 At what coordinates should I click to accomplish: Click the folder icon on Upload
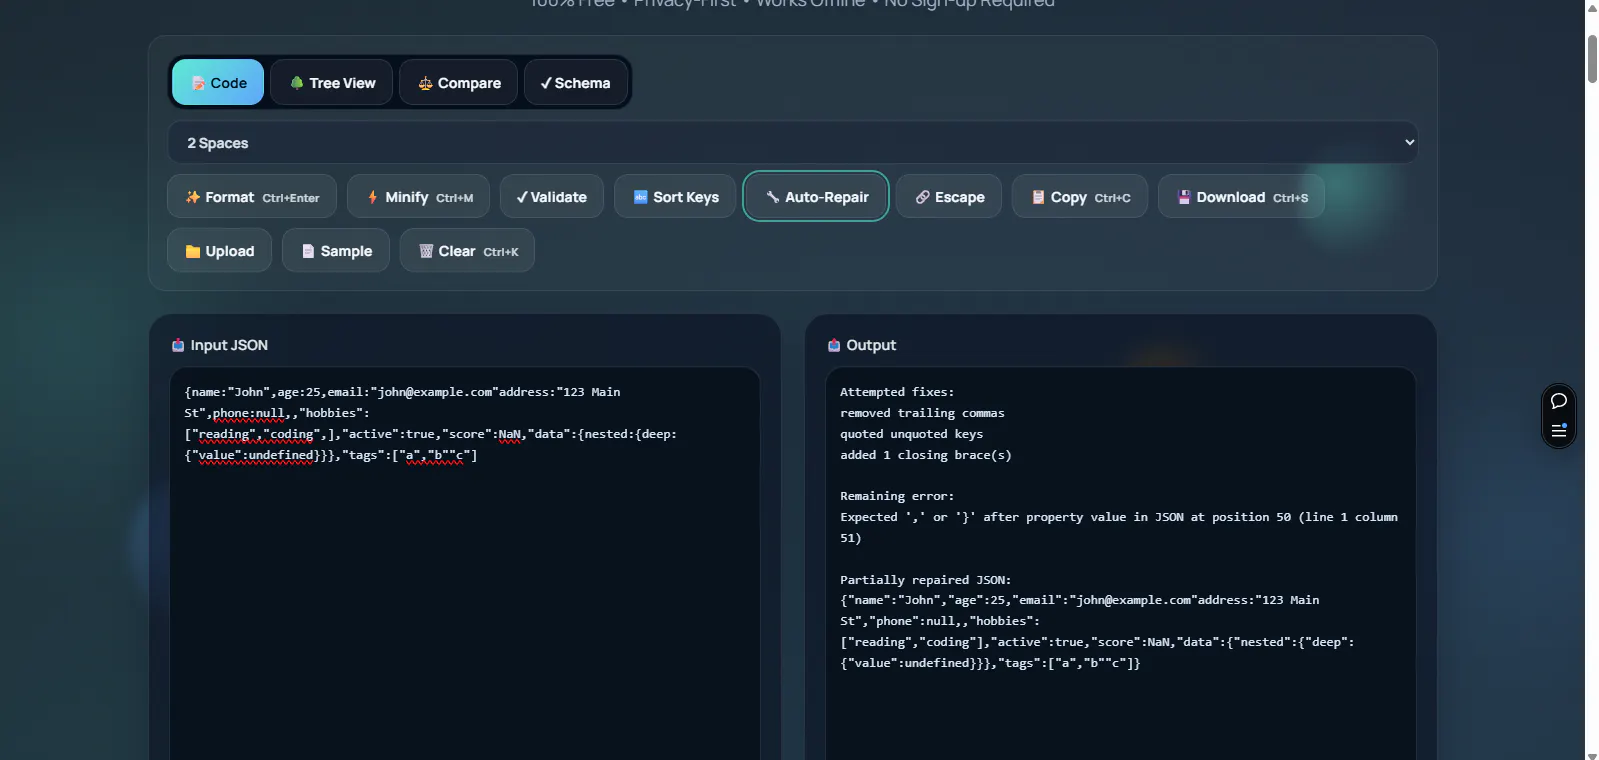point(193,251)
